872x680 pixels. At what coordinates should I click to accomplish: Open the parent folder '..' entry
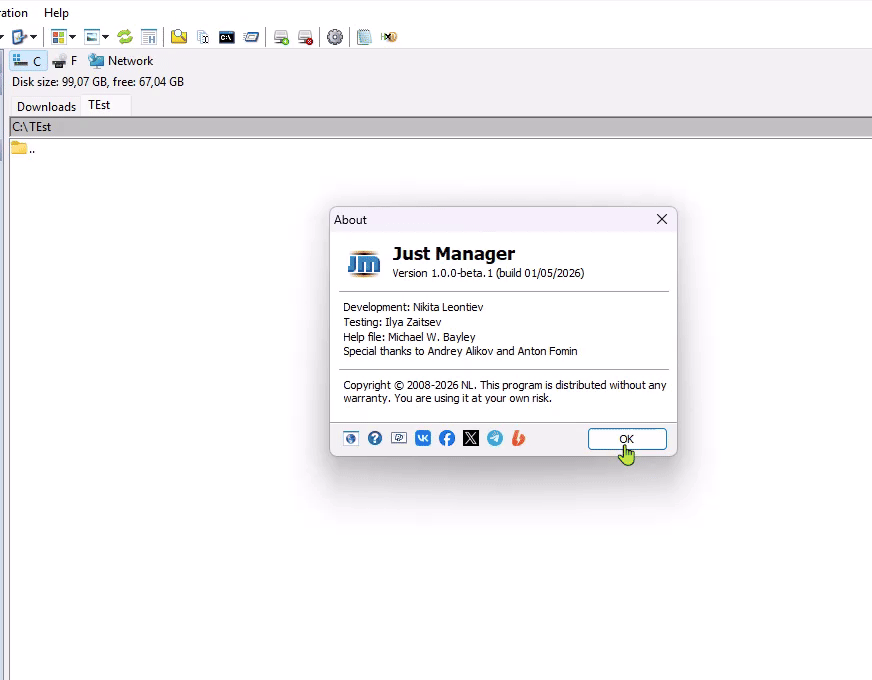[23, 148]
